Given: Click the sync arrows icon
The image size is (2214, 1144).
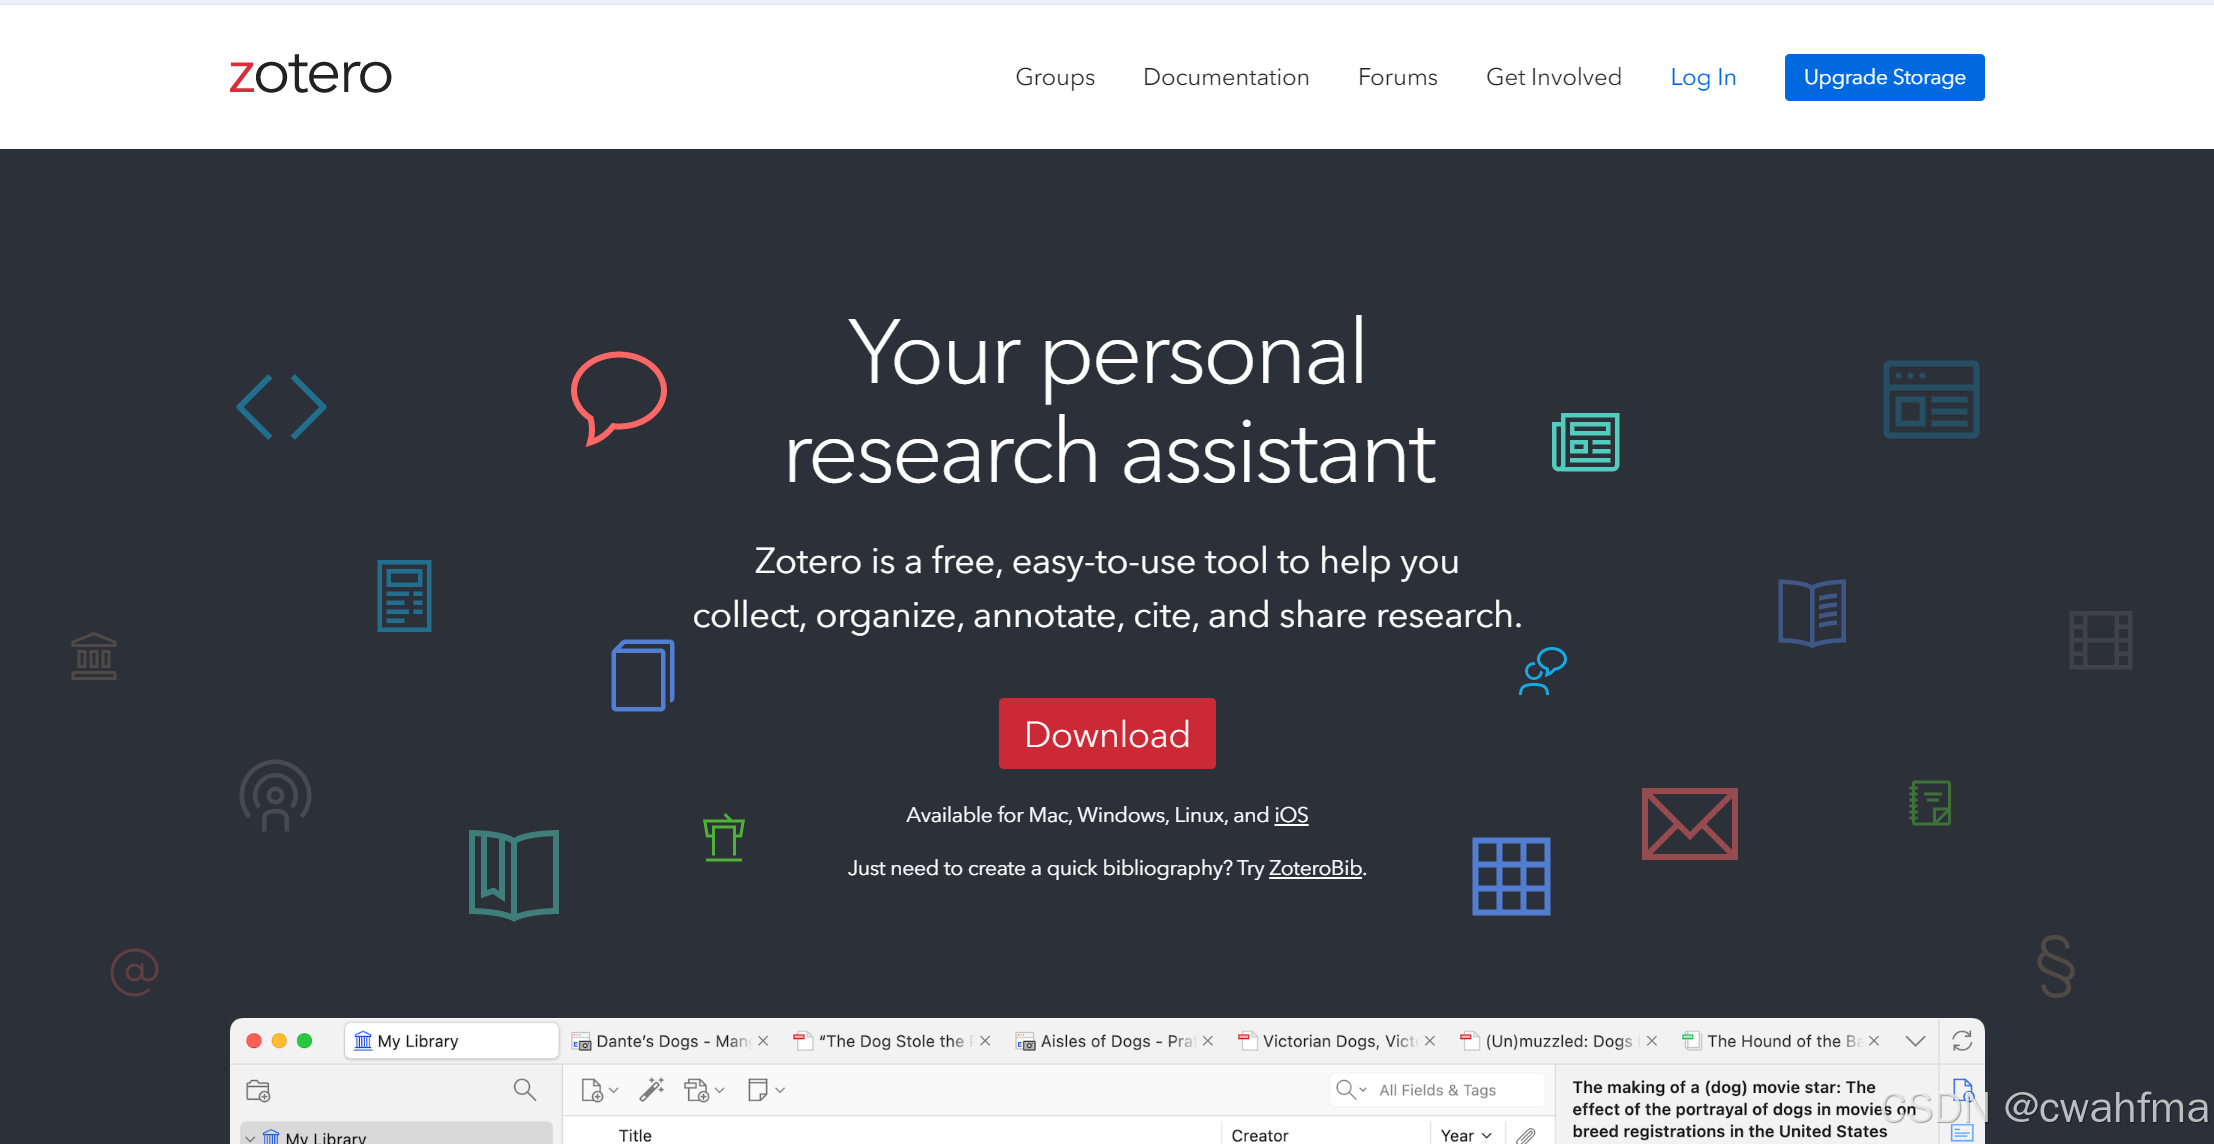Looking at the screenshot, I should 1962,1041.
